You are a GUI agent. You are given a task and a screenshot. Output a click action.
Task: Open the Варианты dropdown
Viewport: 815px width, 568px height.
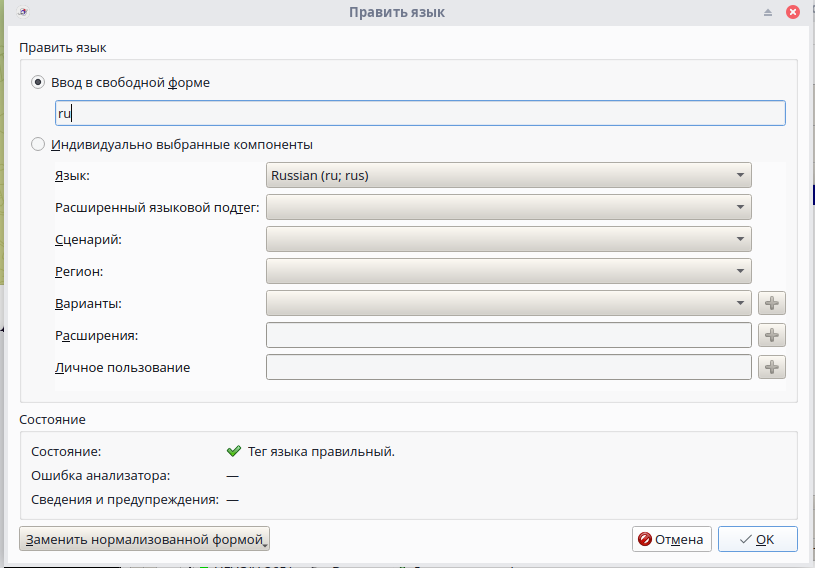[509, 303]
